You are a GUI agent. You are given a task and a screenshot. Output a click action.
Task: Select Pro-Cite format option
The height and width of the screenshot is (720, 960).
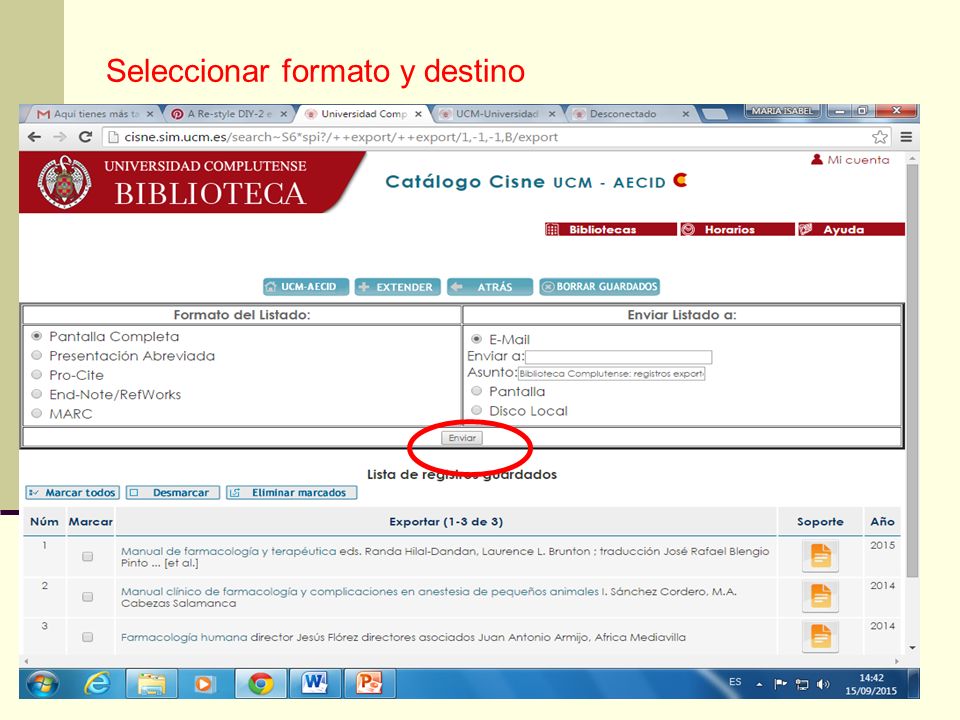point(37,375)
